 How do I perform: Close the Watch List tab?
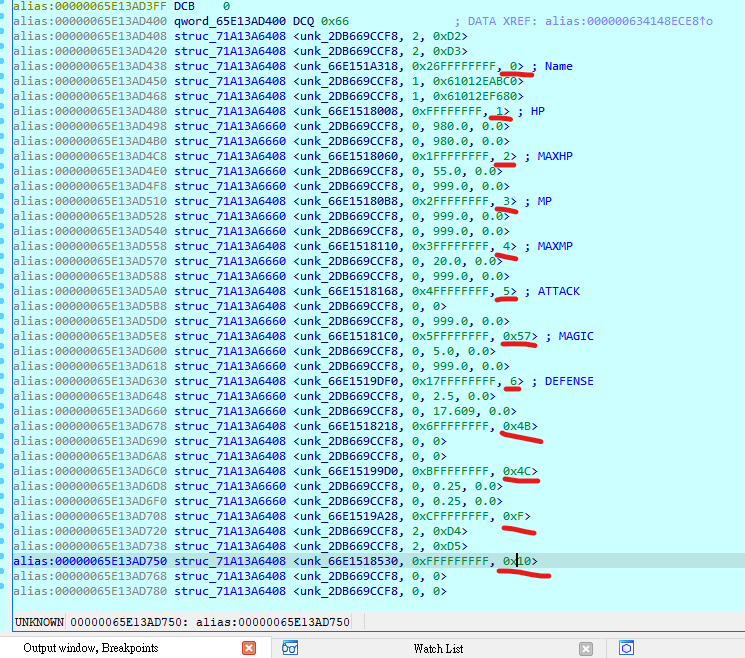coord(586,648)
